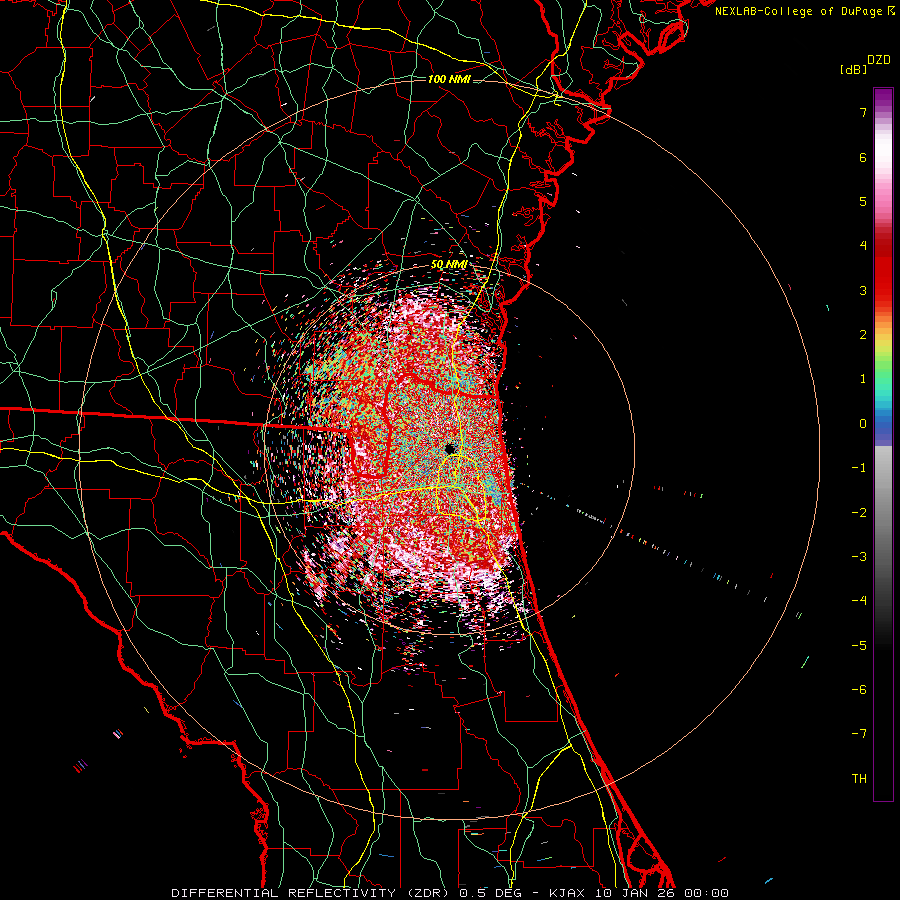Click the 1 tick label on color scale
This screenshot has width=900, height=900.
(x=863, y=379)
